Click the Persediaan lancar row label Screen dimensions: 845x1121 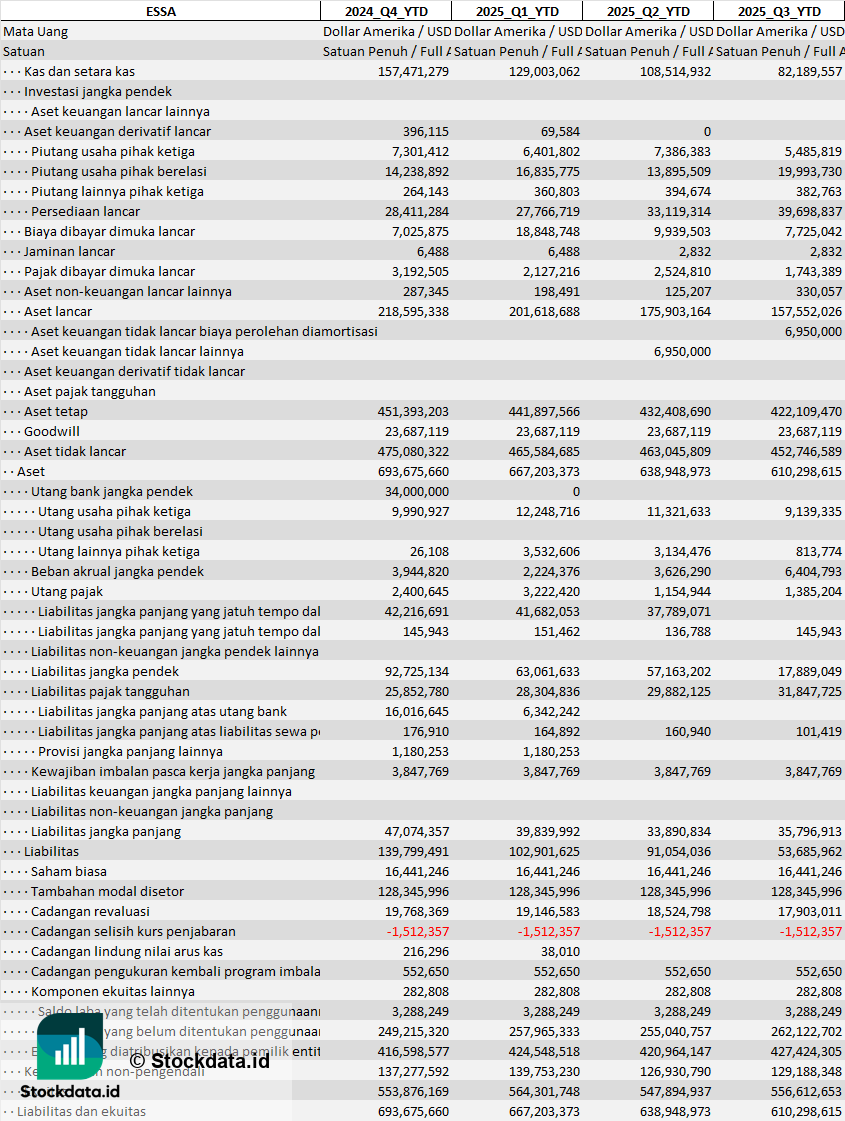[x=85, y=211]
